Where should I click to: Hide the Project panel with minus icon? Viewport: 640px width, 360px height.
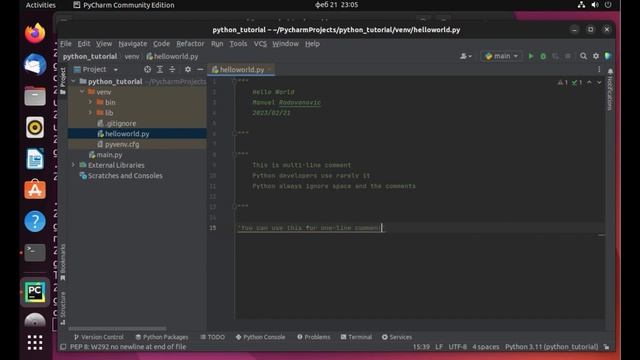tap(200, 70)
